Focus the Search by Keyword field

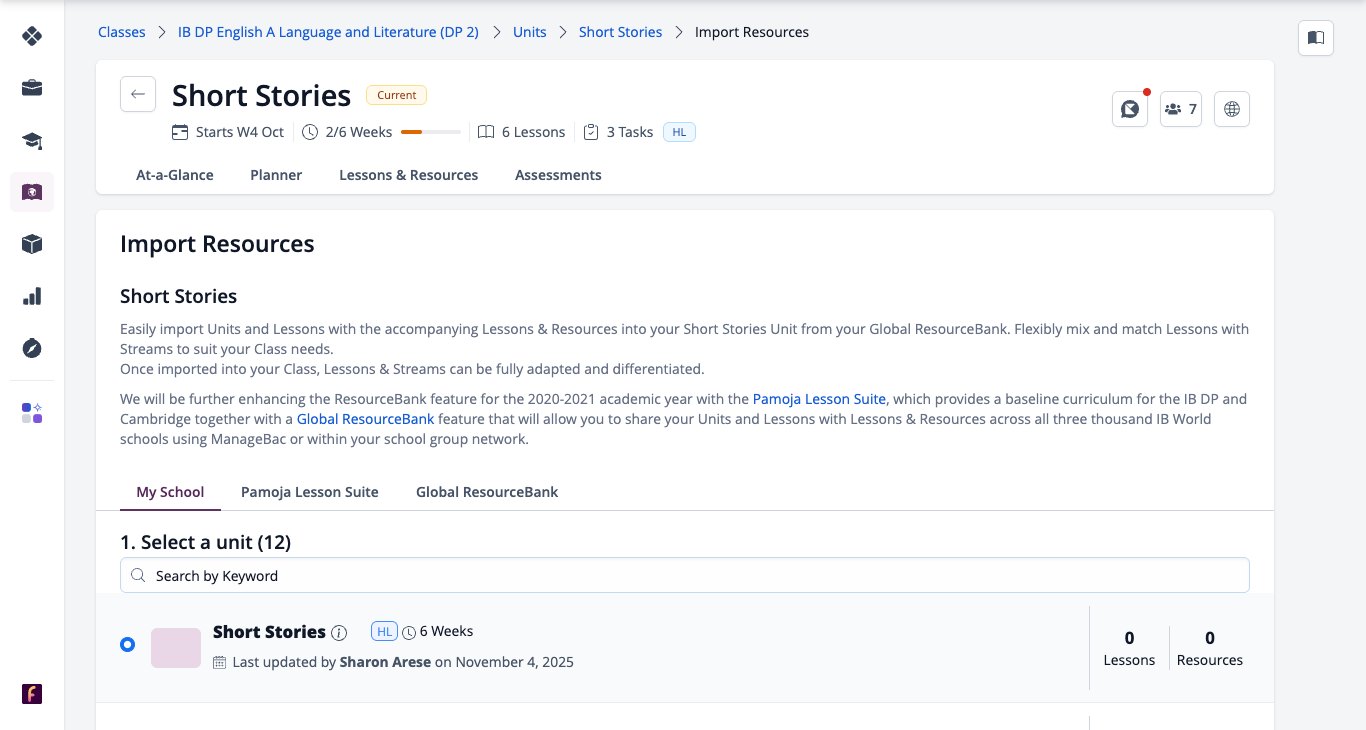tap(685, 575)
